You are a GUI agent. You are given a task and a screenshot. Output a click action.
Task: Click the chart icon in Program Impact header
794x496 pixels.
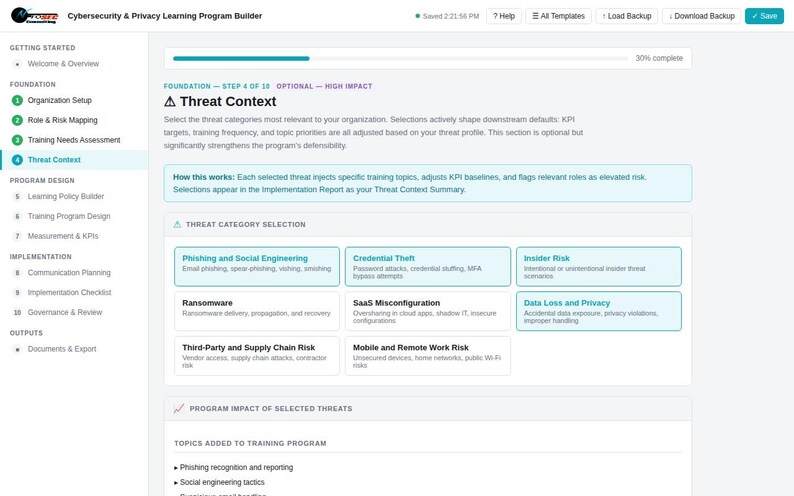coord(178,408)
